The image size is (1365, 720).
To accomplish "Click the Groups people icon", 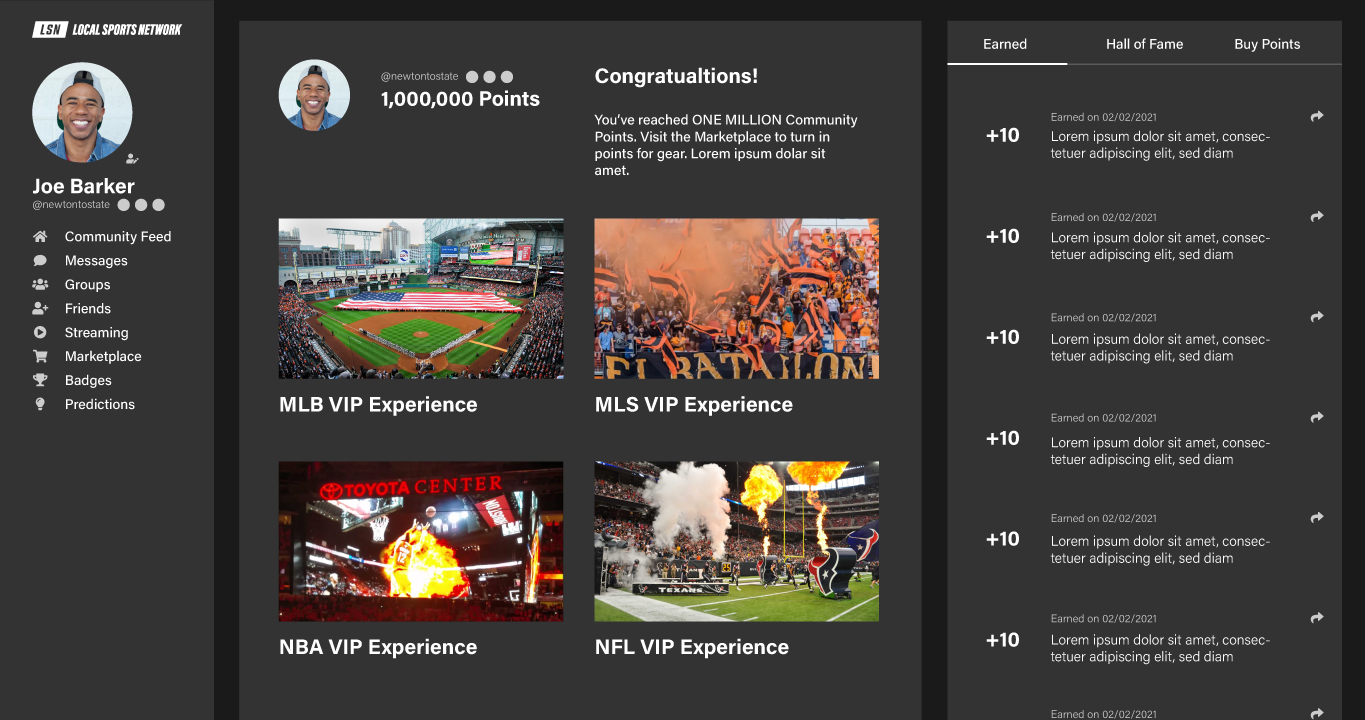I will pos(40,285).
